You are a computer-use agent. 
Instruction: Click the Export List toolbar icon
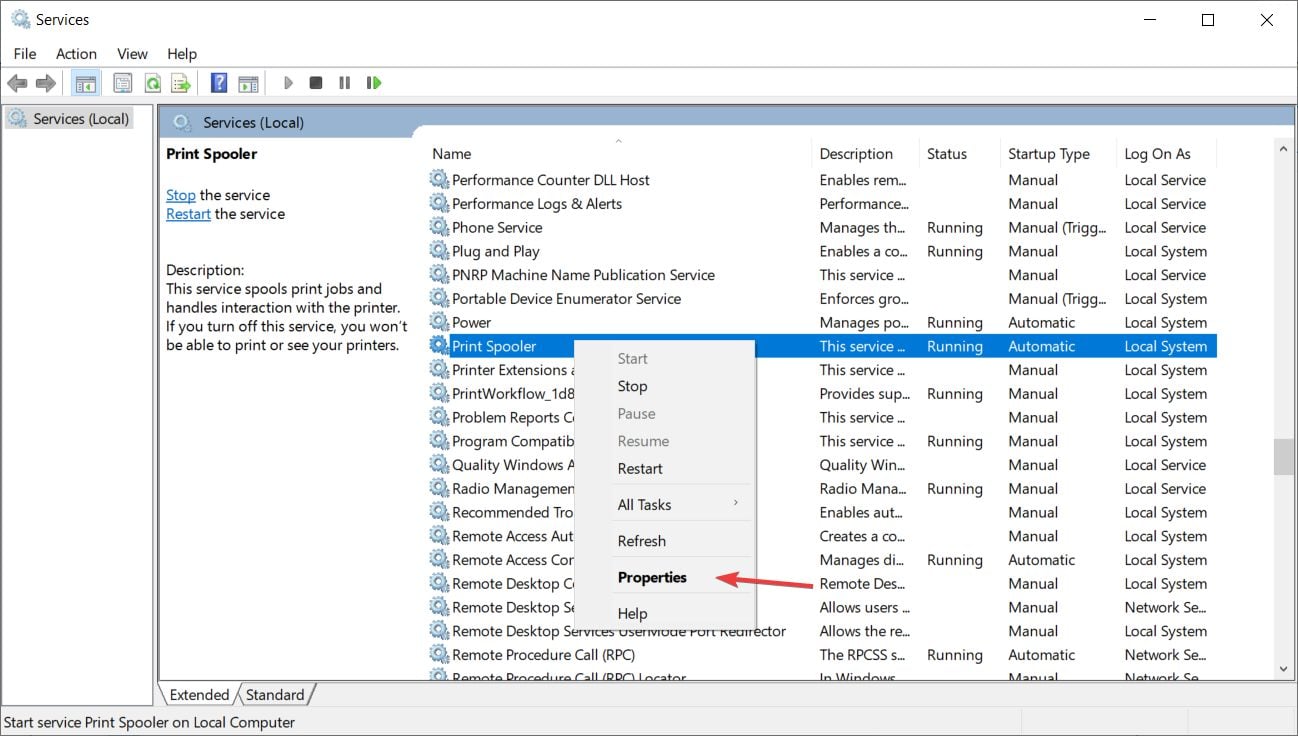[181, 83]
